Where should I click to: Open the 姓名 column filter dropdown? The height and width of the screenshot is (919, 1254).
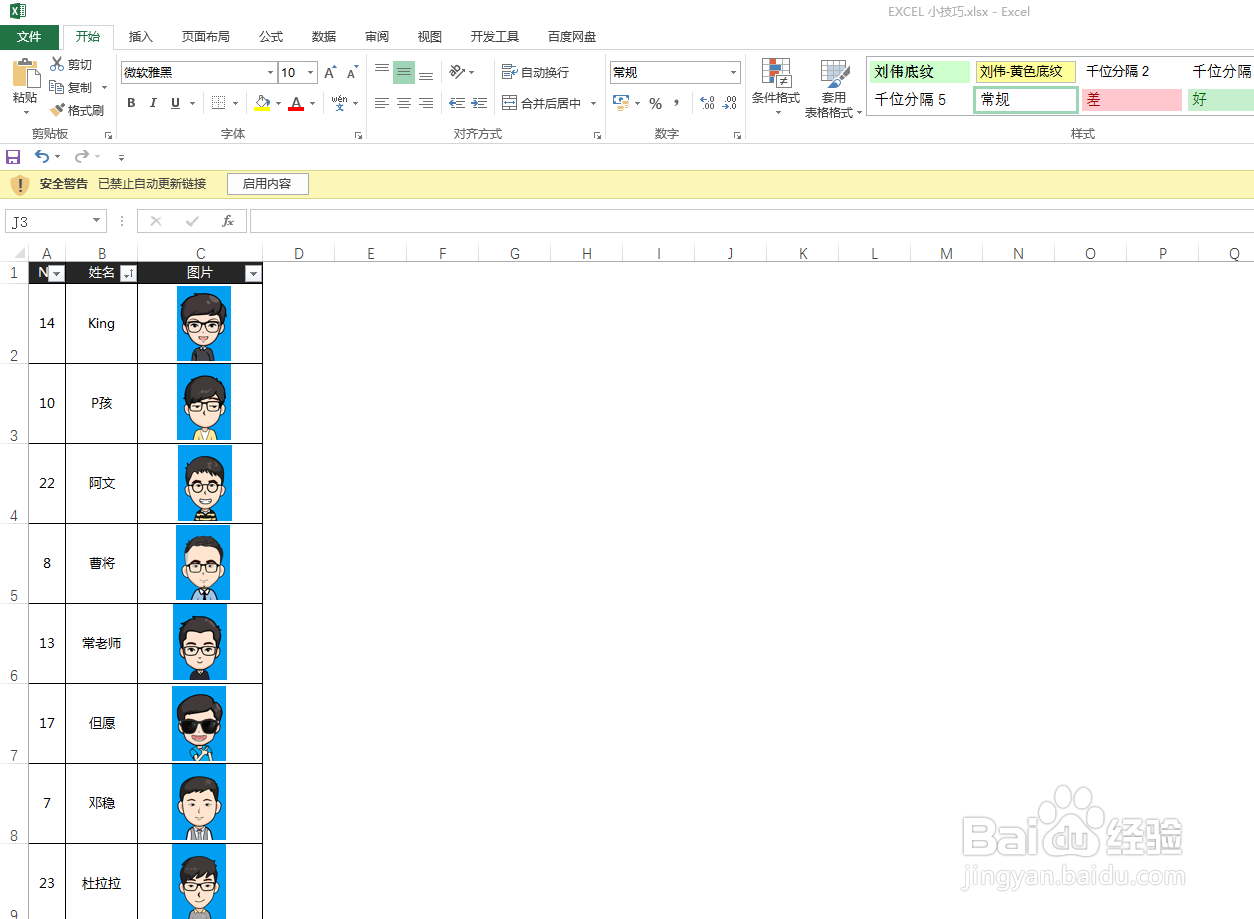point(128,273)
